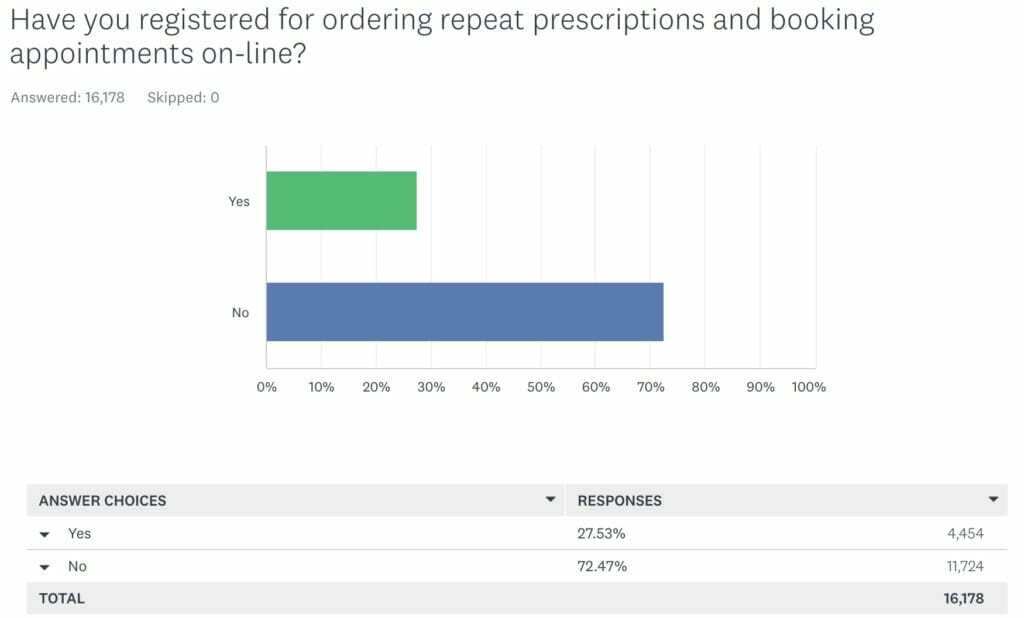The image size is (1024, 618).
Task: Select the Yes answer label in table
Action: (79, 534)
